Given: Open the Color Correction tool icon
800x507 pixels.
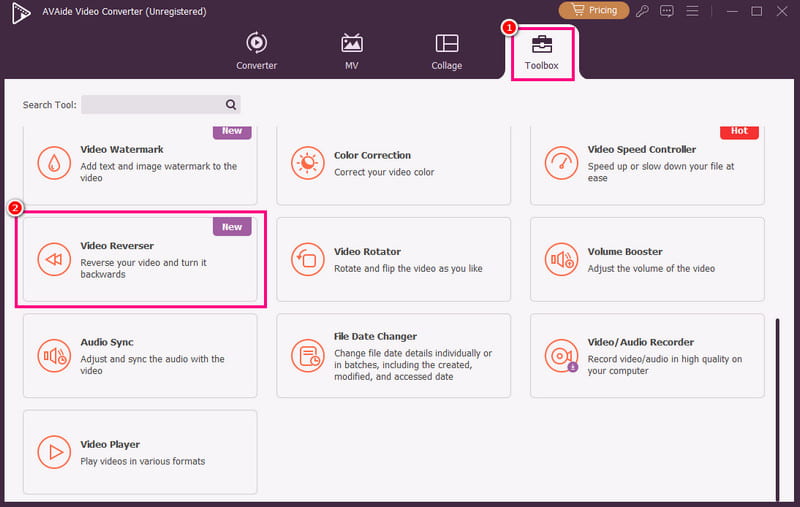Looking at the screenshot, I should click(306, 163).
